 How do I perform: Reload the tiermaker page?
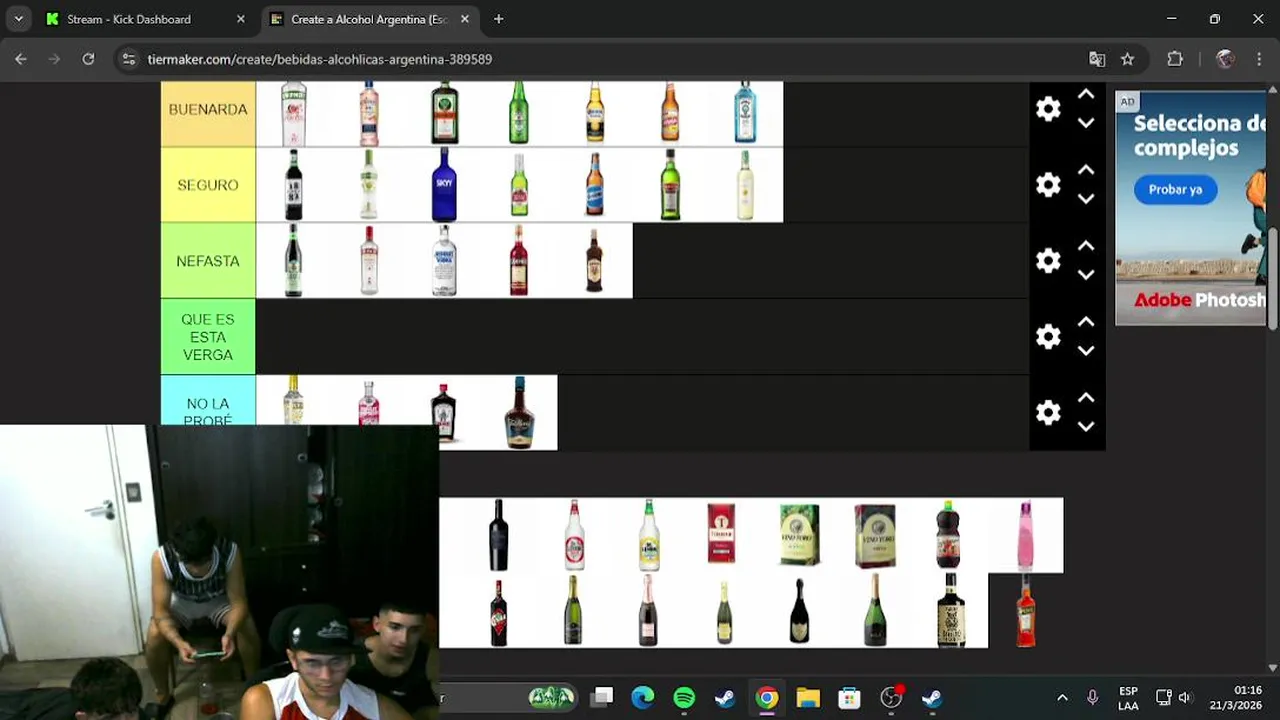(88, 59)
